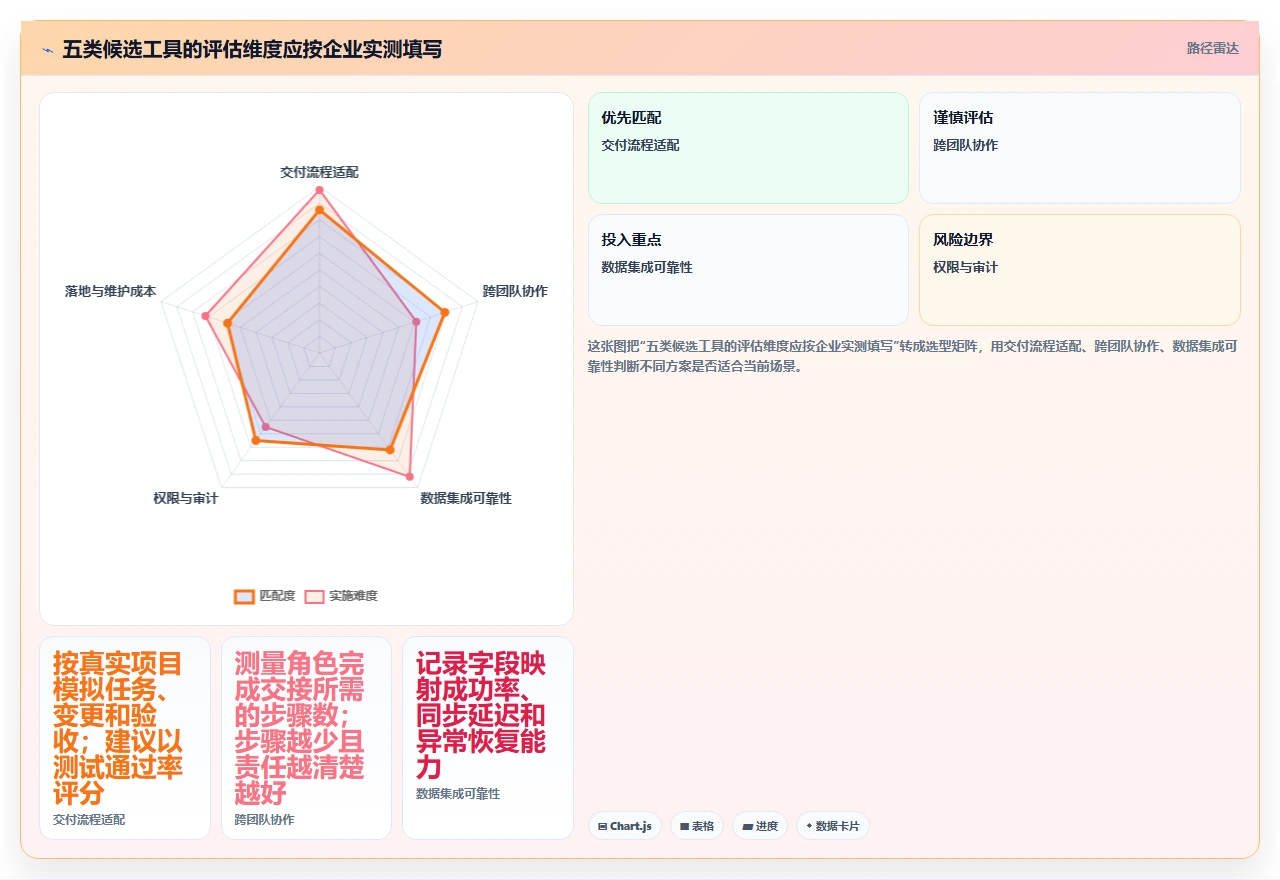
Task: Click the orange data point at 权限与审计
Action: point(255,440)
